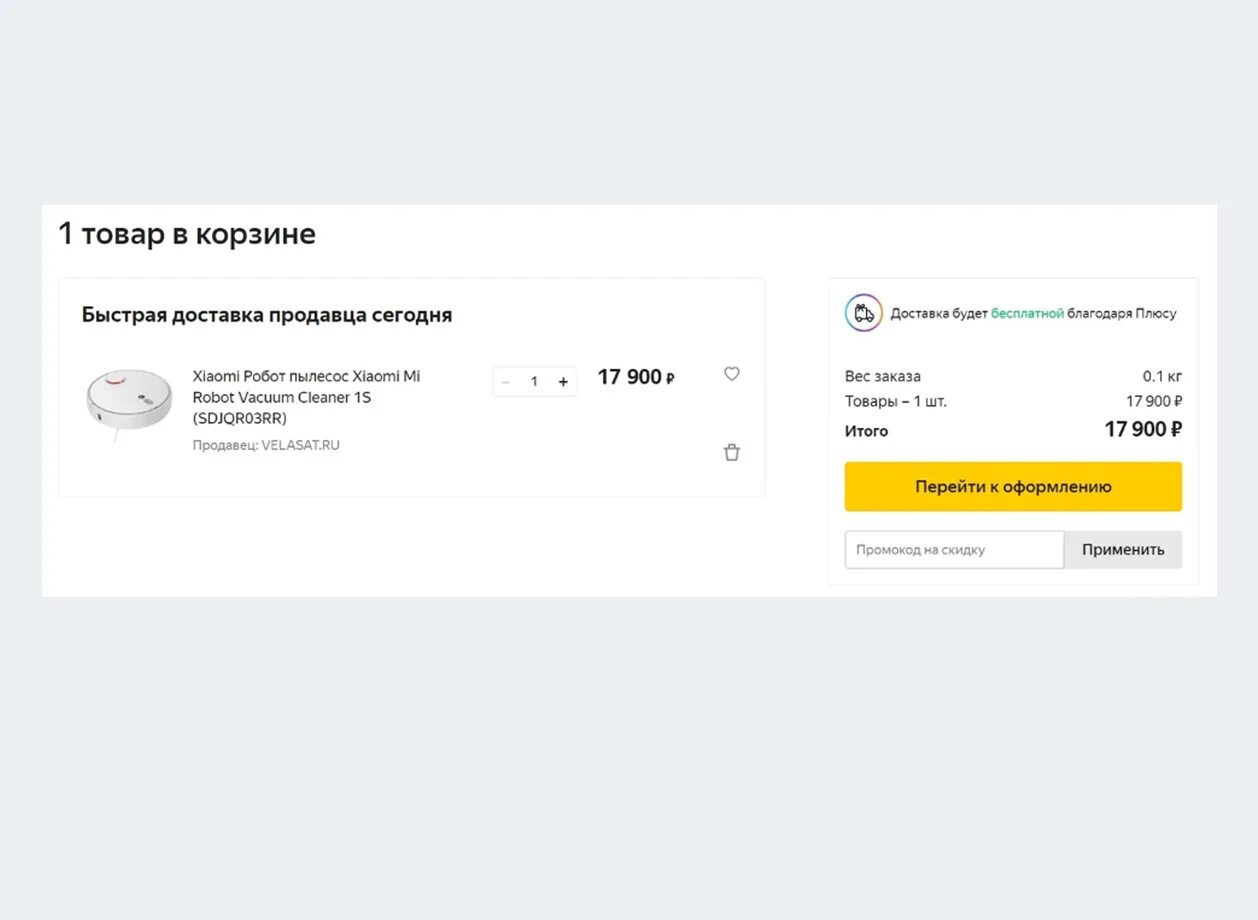Click the Plus delivery gift truck icon
This screenshot has width=1258, height=920.
[864, 313]
